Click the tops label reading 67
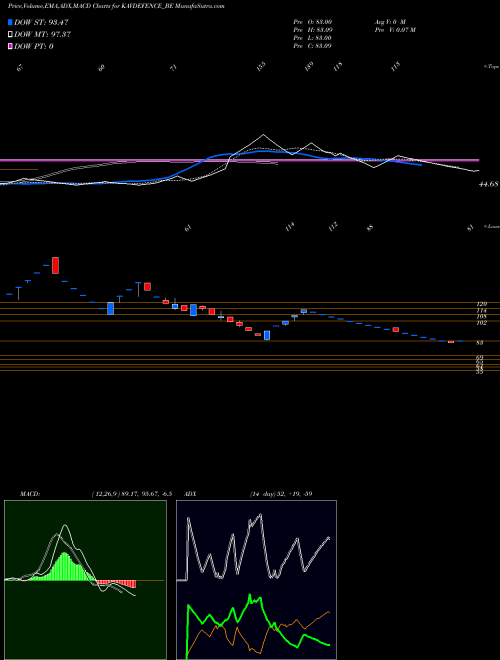This screenshot has height=660, width=500. 22,69
